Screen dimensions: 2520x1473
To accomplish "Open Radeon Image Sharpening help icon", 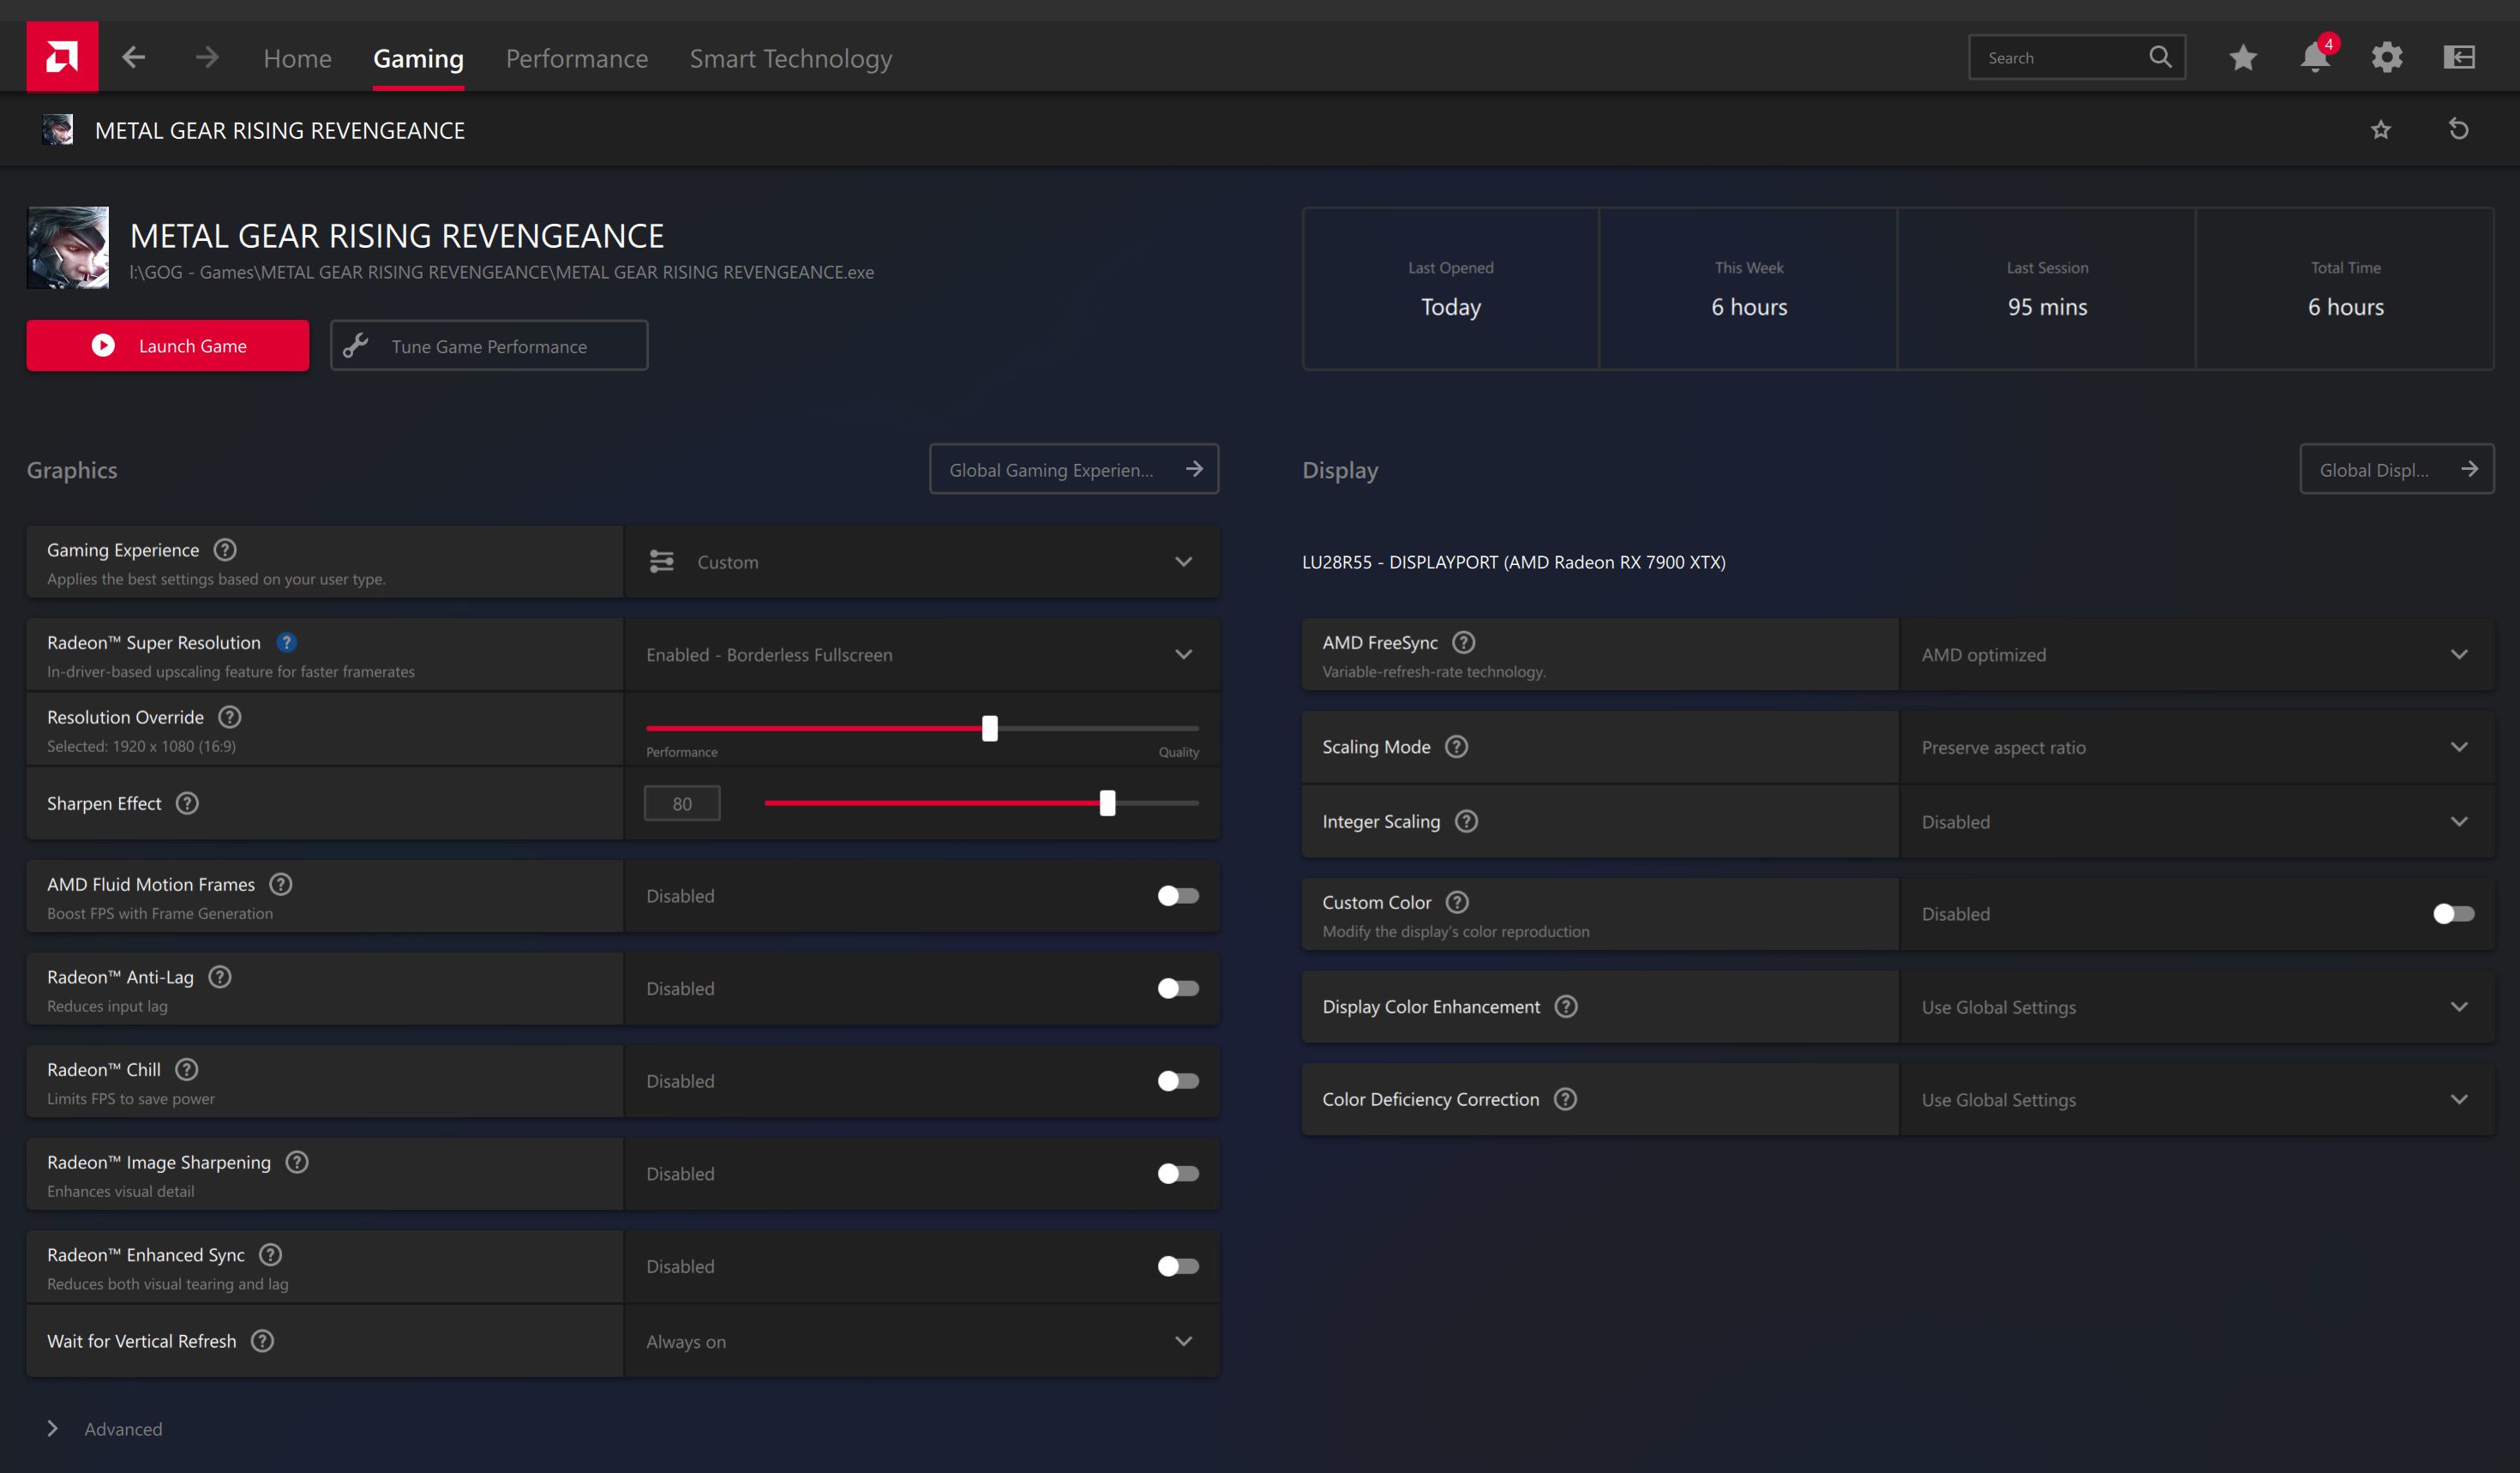I will pyautogui.click(x=297, y=1162).
